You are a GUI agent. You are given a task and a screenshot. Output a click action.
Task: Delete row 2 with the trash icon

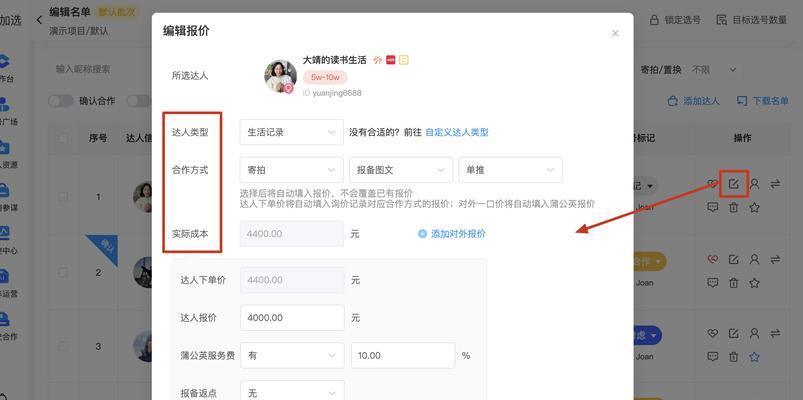[734, 283]
